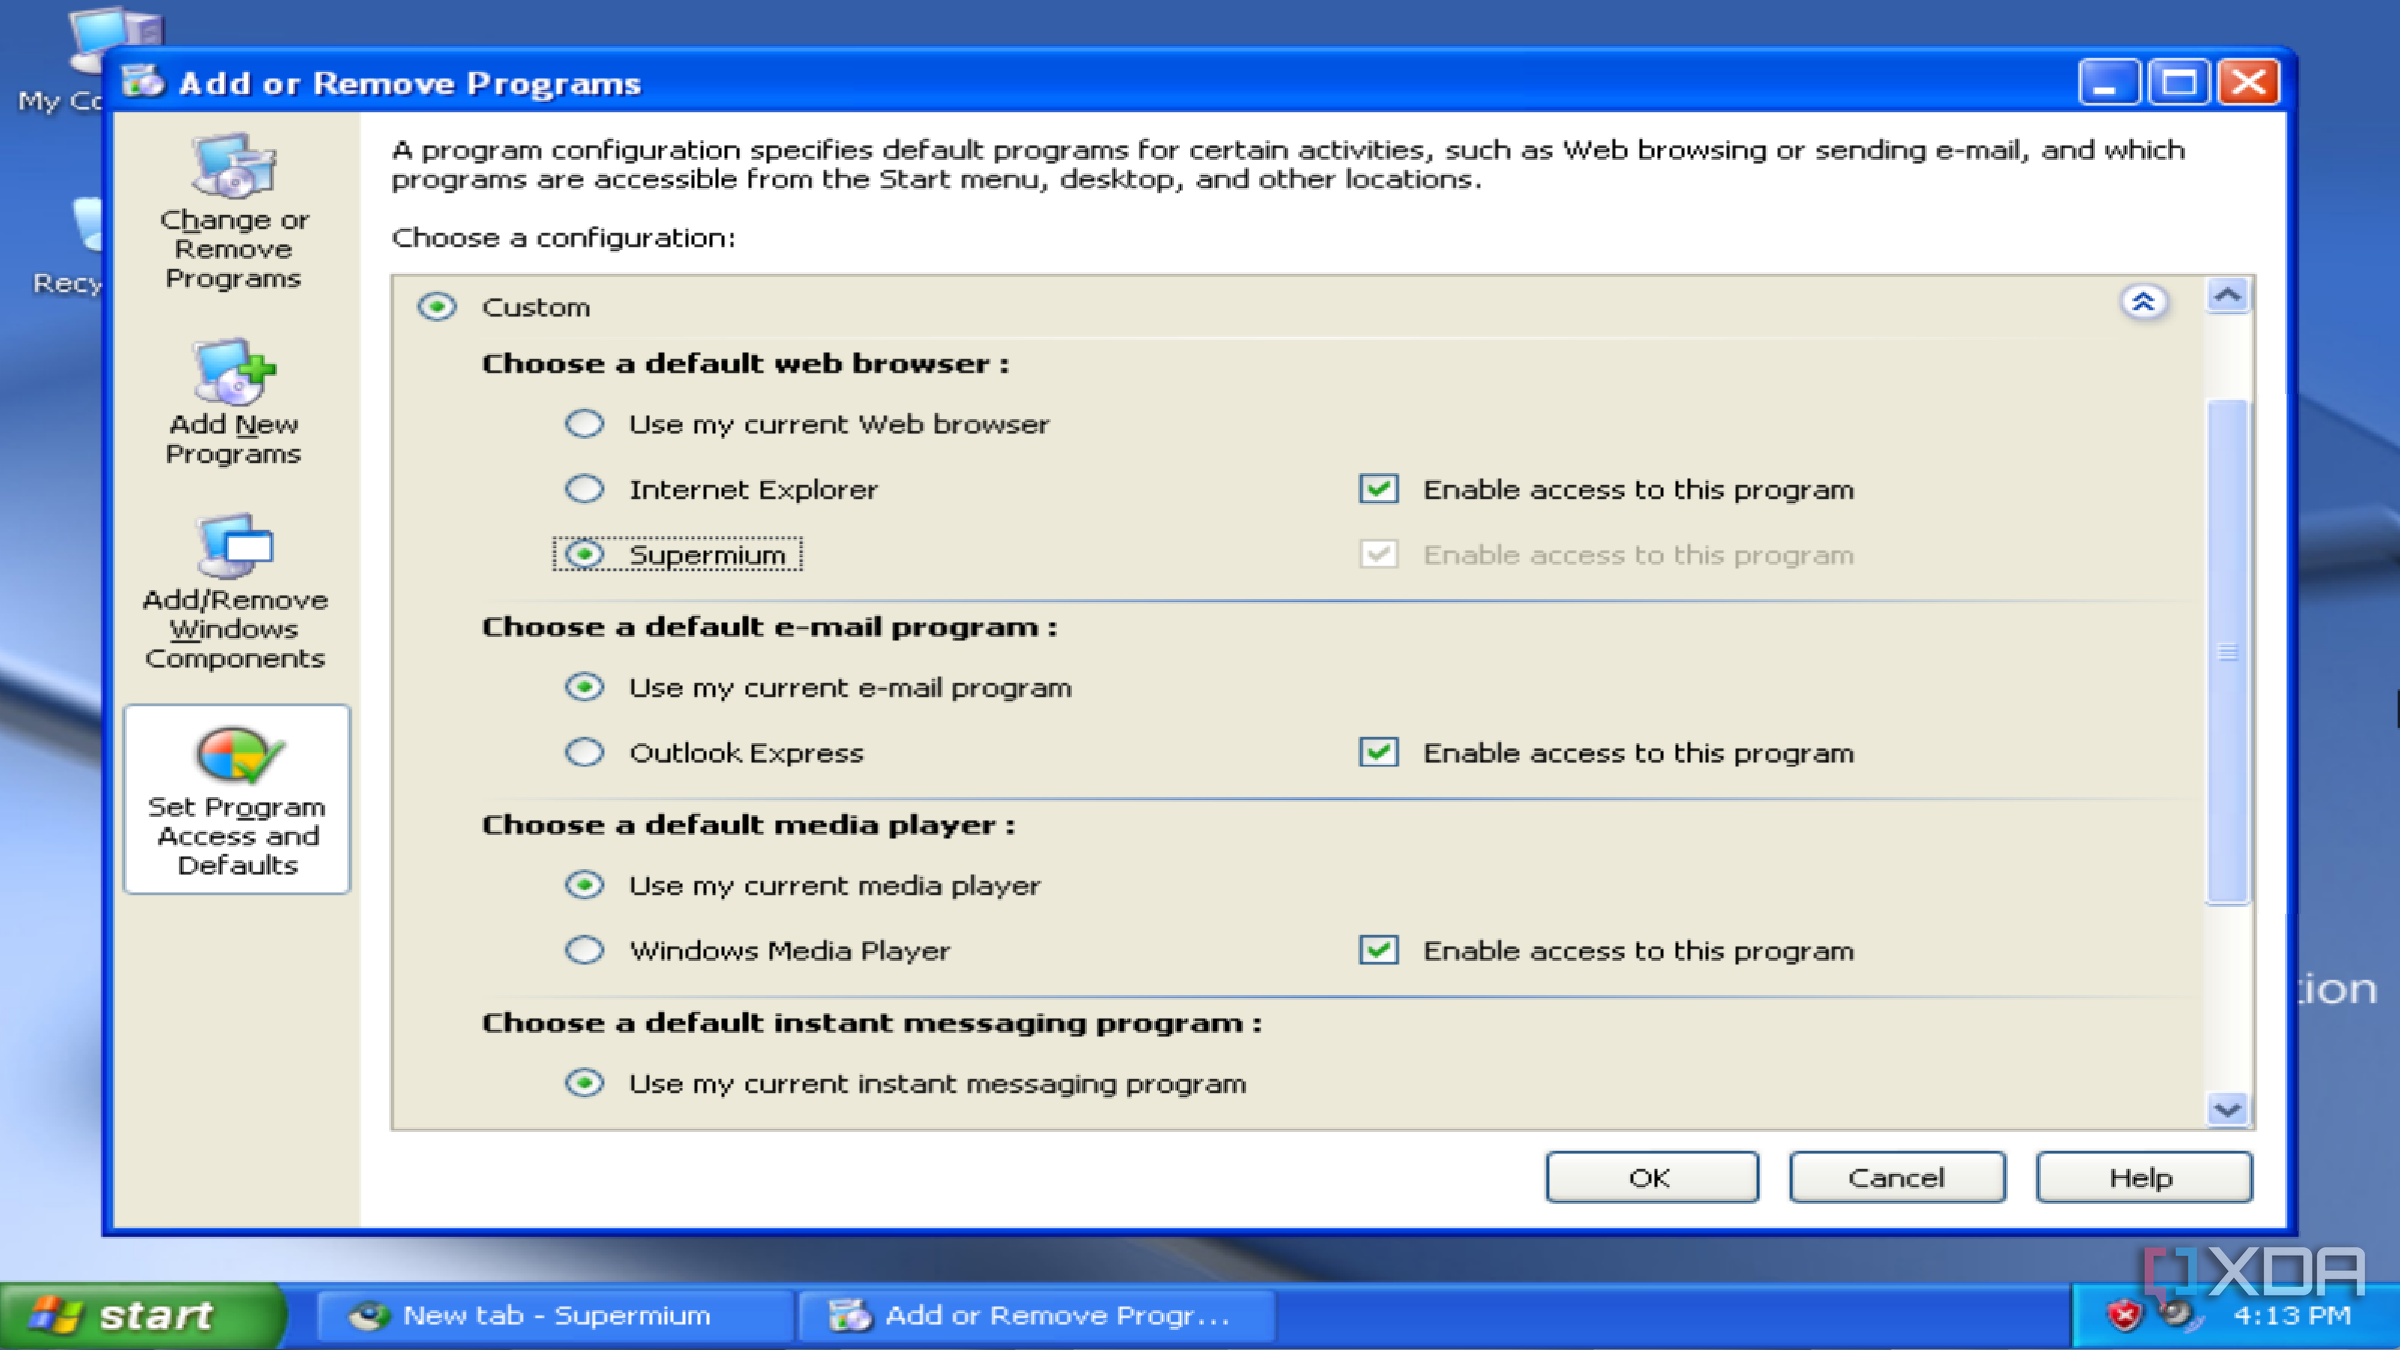Switch to New tab - Supermium taskbar item

[555, 1316]
